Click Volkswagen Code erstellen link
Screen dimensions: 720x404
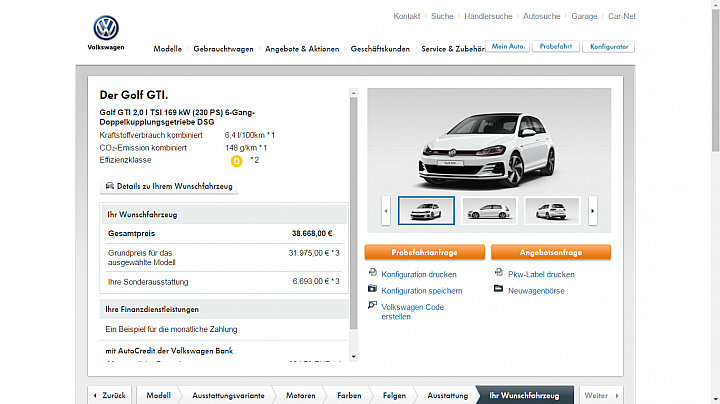coord(412,312)
